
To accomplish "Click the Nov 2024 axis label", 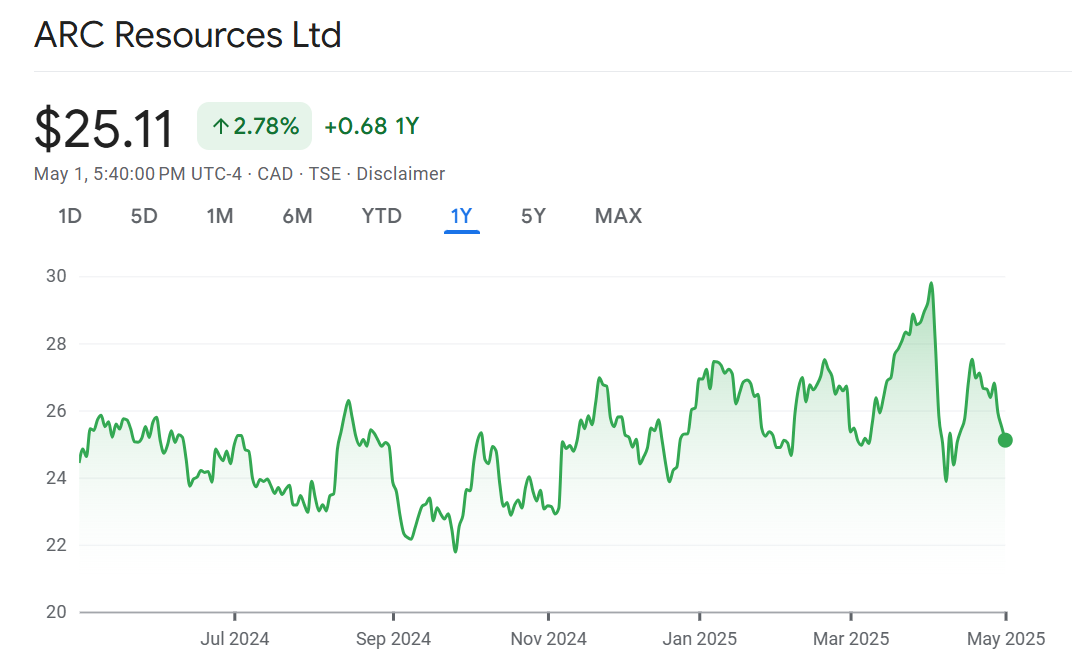I will [x=547, y=638].
